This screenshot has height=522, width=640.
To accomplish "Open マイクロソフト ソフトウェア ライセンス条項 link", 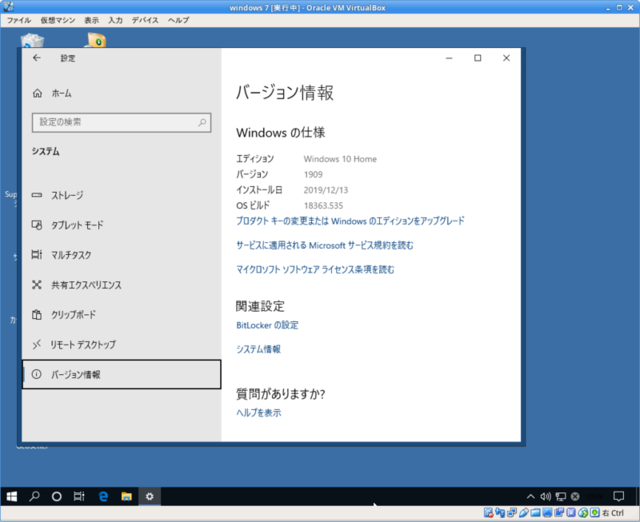I will point(315,269).
